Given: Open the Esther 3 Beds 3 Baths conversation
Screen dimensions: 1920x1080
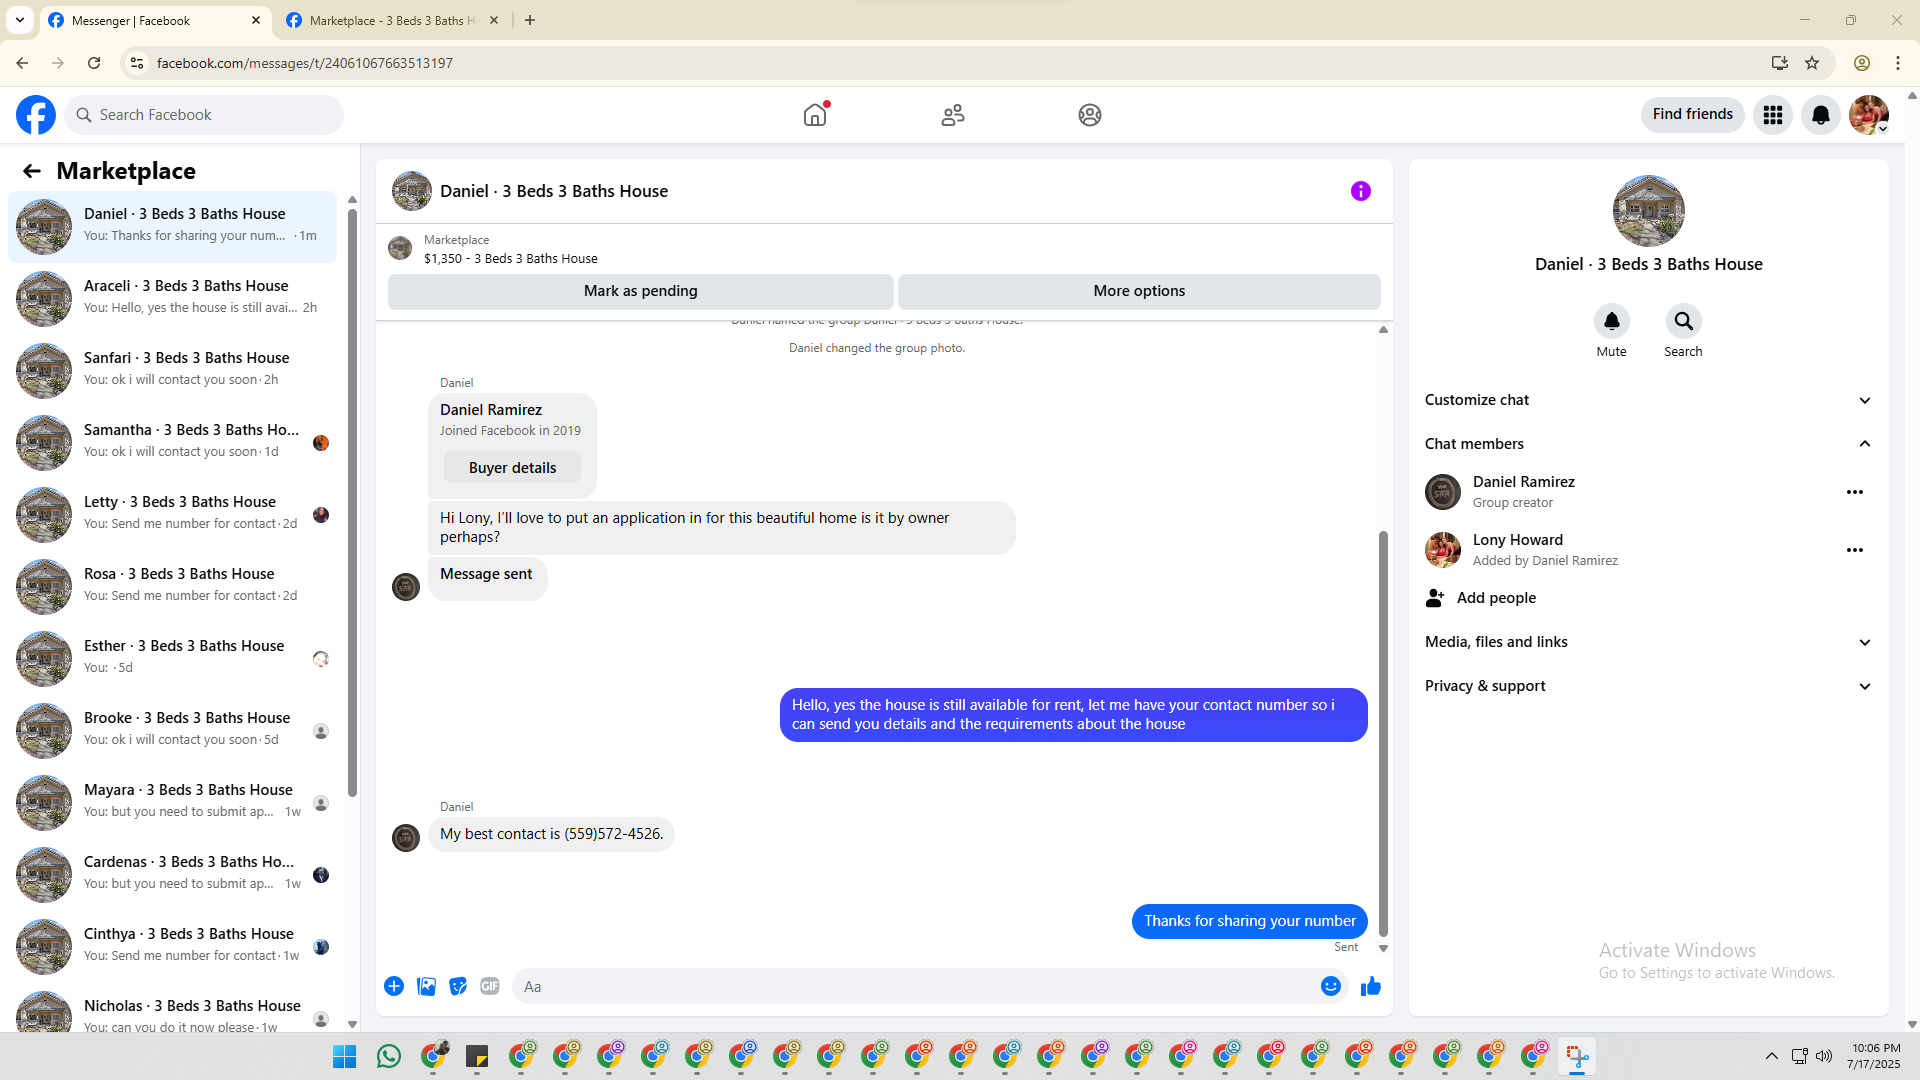Looking at the screenshot, I should tap(173, 658).
